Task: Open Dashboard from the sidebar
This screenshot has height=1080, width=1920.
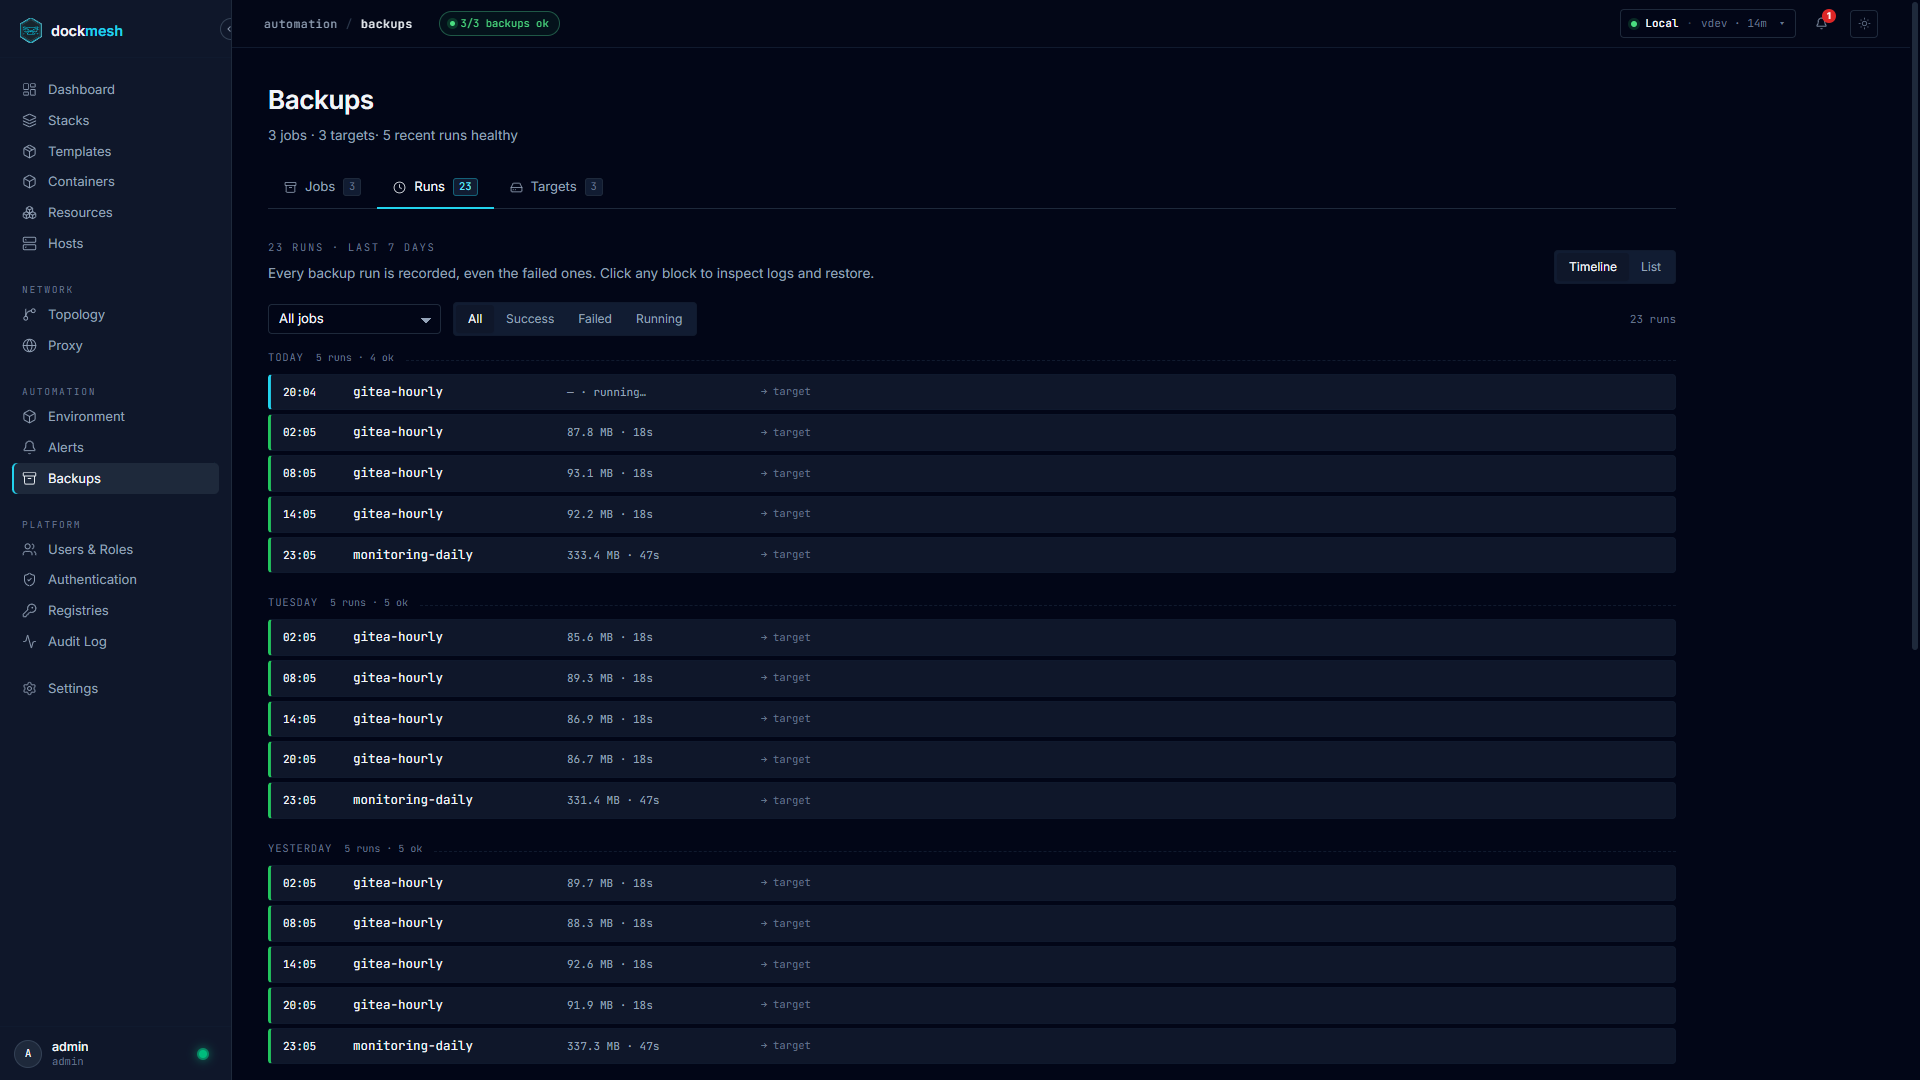Action: tap(115, 90)
